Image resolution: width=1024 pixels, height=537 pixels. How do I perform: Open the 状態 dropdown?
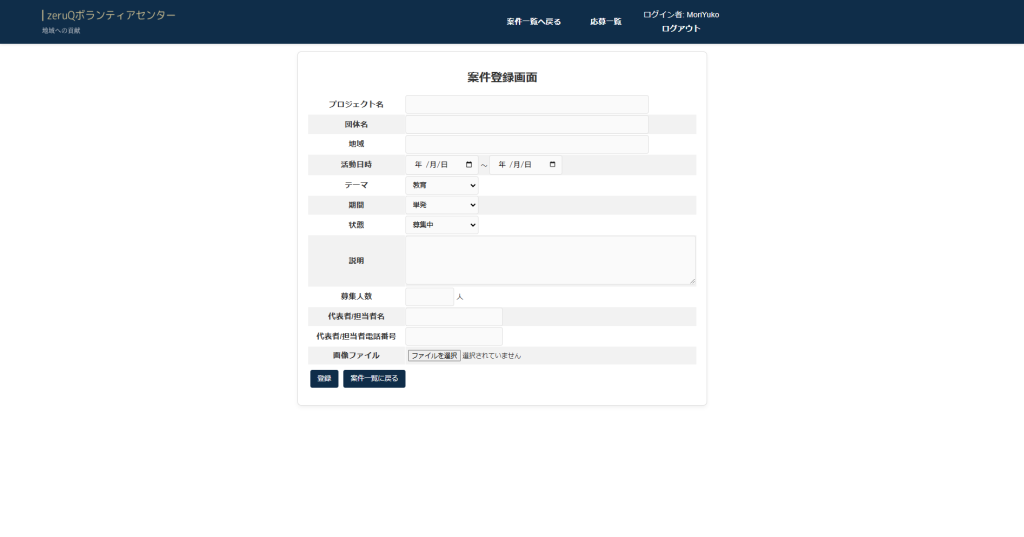pyautogui.click(x=441, y=225)
